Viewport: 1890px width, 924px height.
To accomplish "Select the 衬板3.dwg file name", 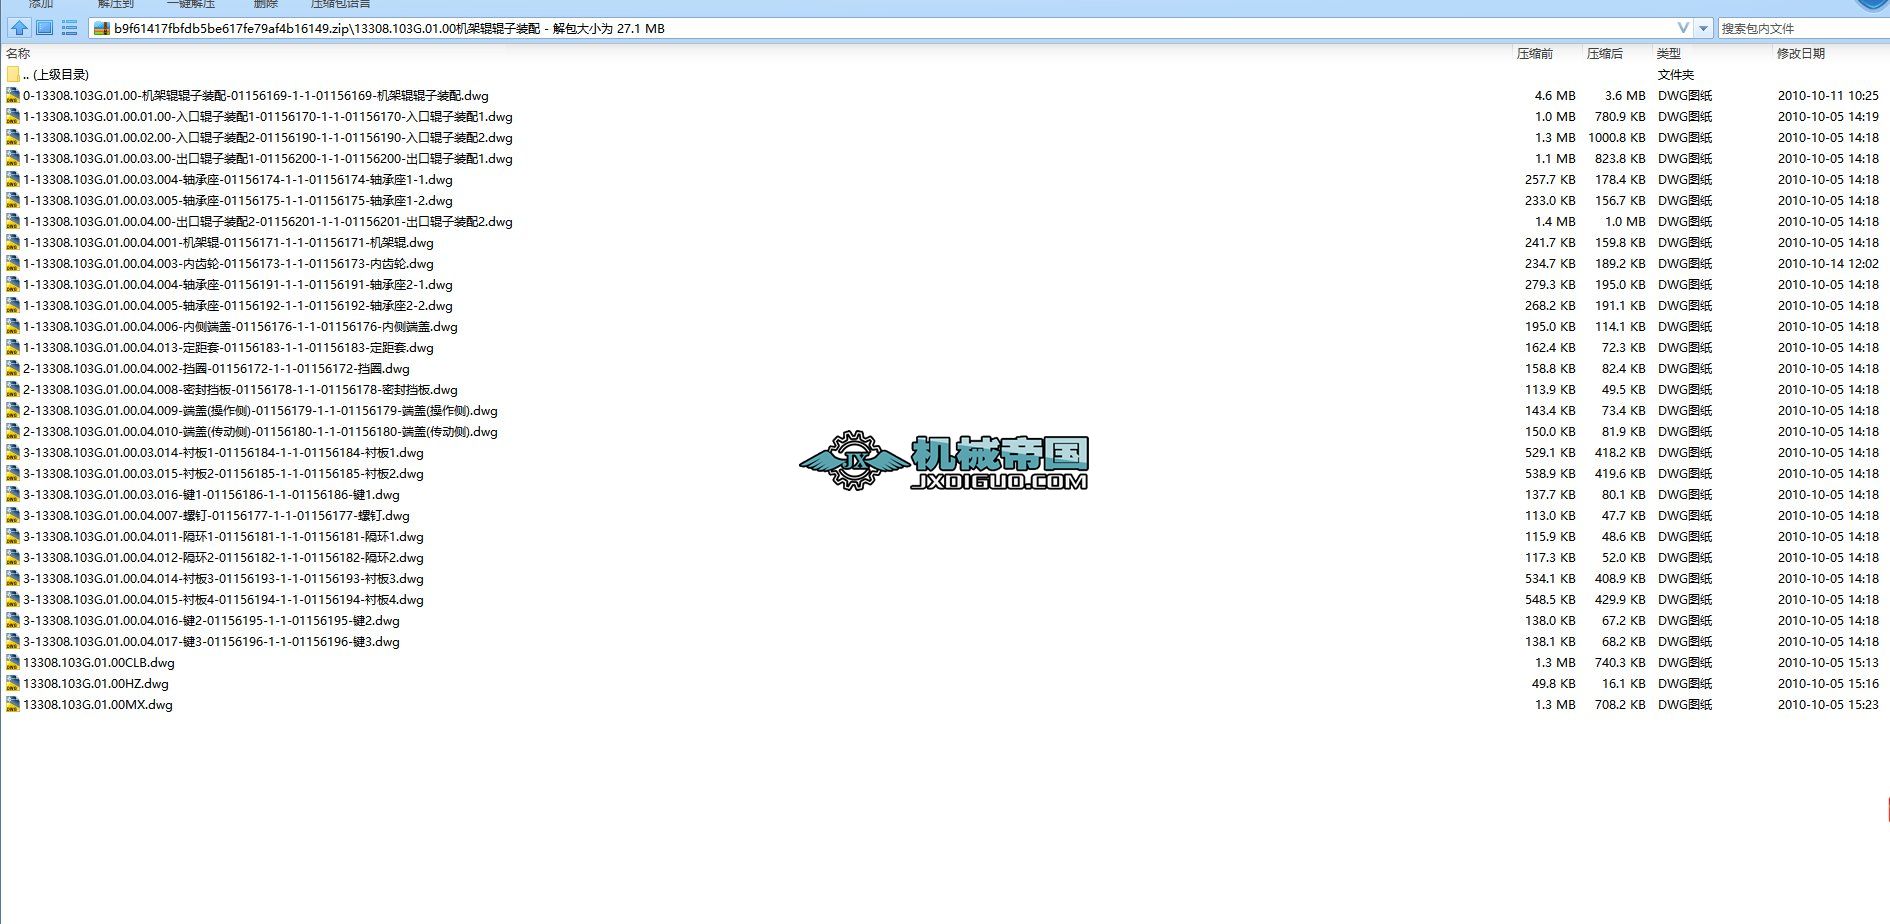I will (x=223, y=579).
